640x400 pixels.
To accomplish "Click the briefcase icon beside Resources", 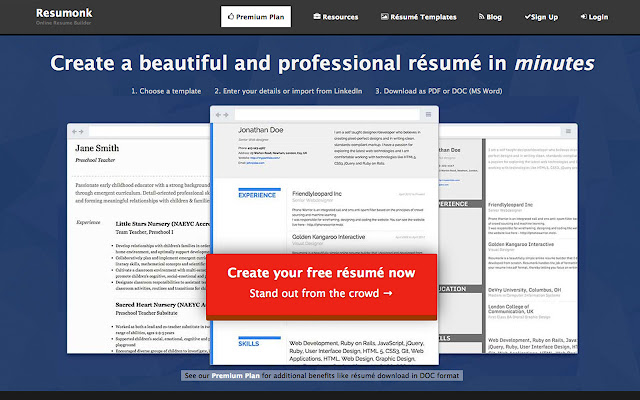I will (x=317, y=16).
